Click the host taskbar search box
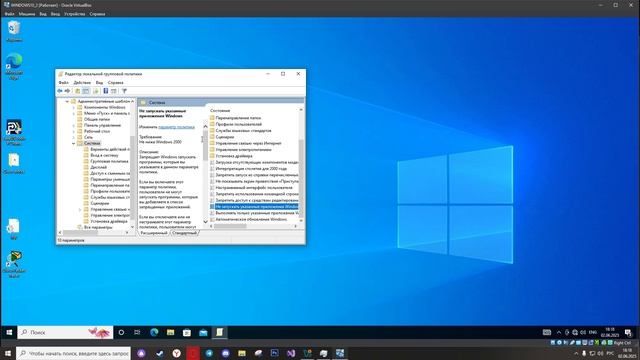 (73, 353)
